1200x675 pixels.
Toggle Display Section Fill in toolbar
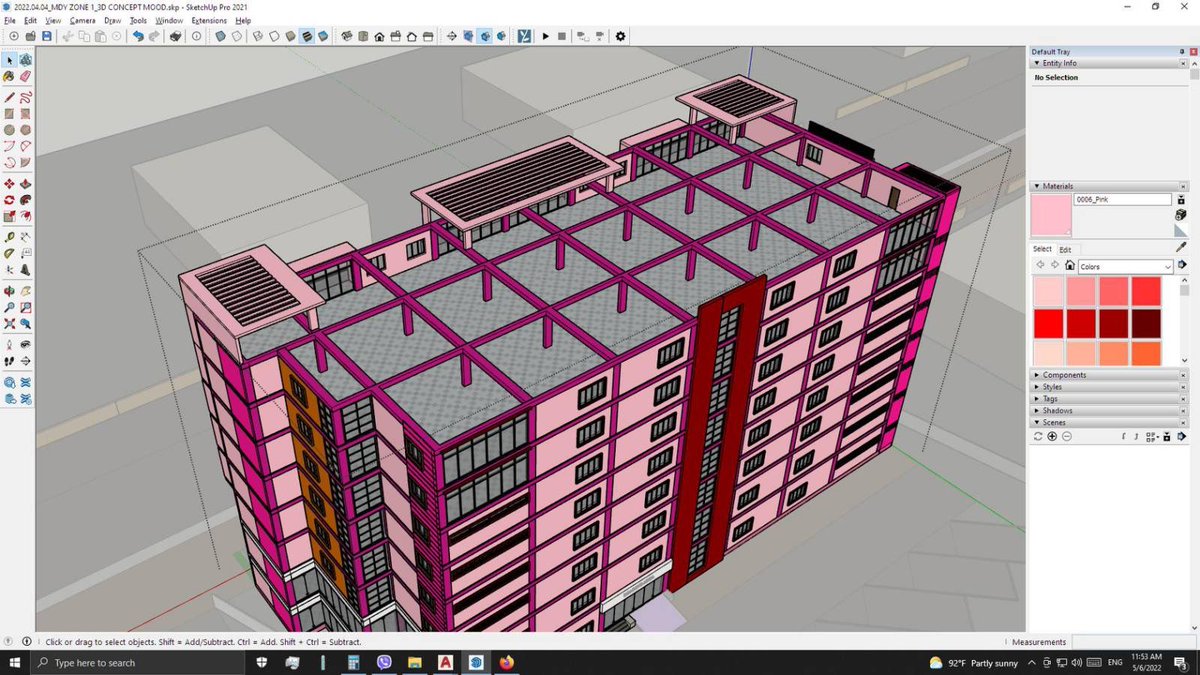pos(501,36)
